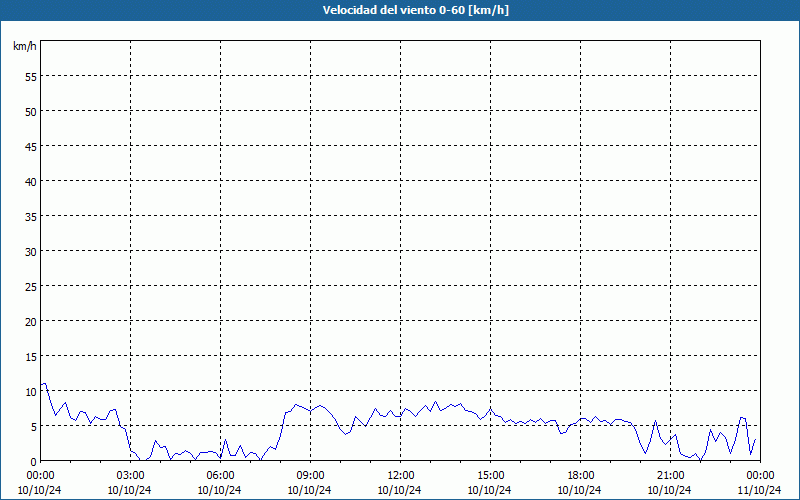Click the 40 value on the vertical axis
Screen dimensions: 800x500
[x=31, y=181]
